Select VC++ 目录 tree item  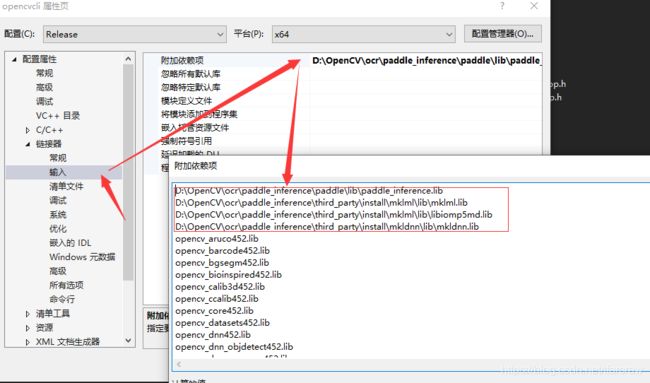[58, 116]
